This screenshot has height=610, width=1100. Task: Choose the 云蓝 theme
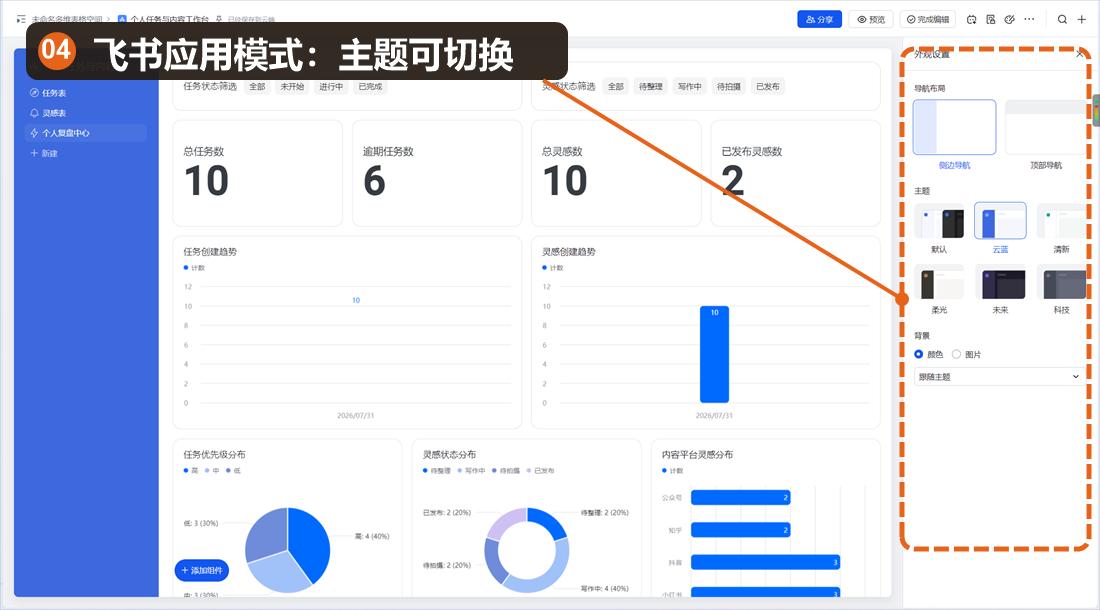point(1000,222)
